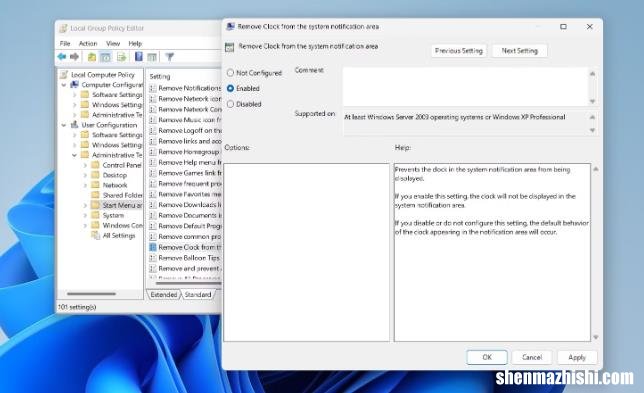Click the settings list horizontal scrollbar
Screen dimensions: 644x393
click(x=189, y=283)
